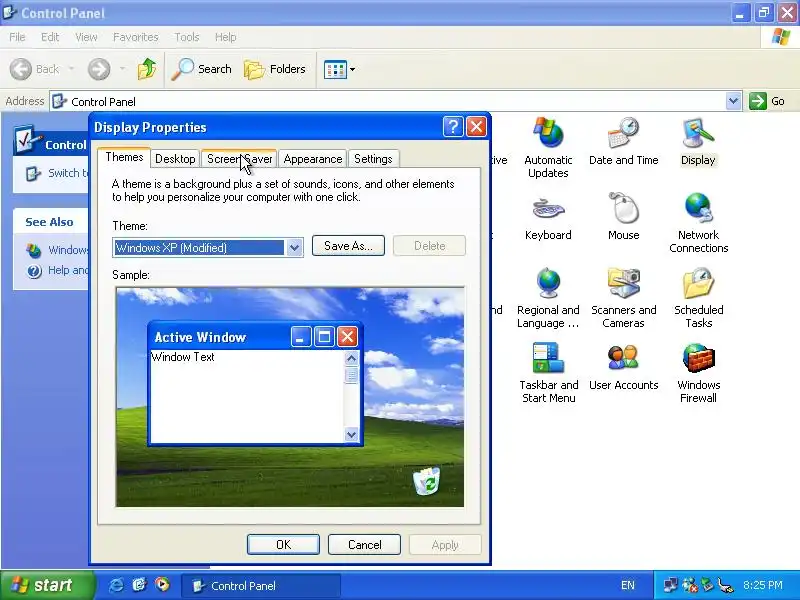800x600 pixels.
Task: Launch Windows Media Player from Quick Launch
Action: point(162,585)
